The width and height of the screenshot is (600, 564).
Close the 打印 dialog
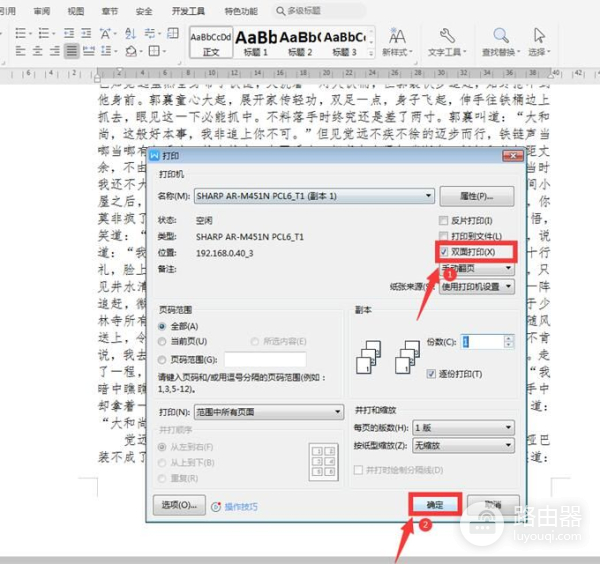point(512,155)
